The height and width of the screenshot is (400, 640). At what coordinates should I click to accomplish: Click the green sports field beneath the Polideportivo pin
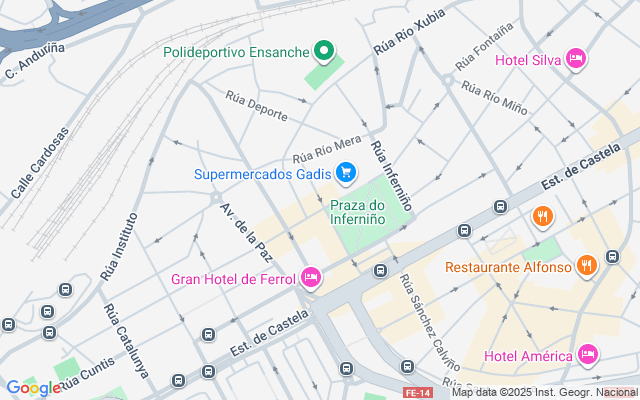[324, 72]
